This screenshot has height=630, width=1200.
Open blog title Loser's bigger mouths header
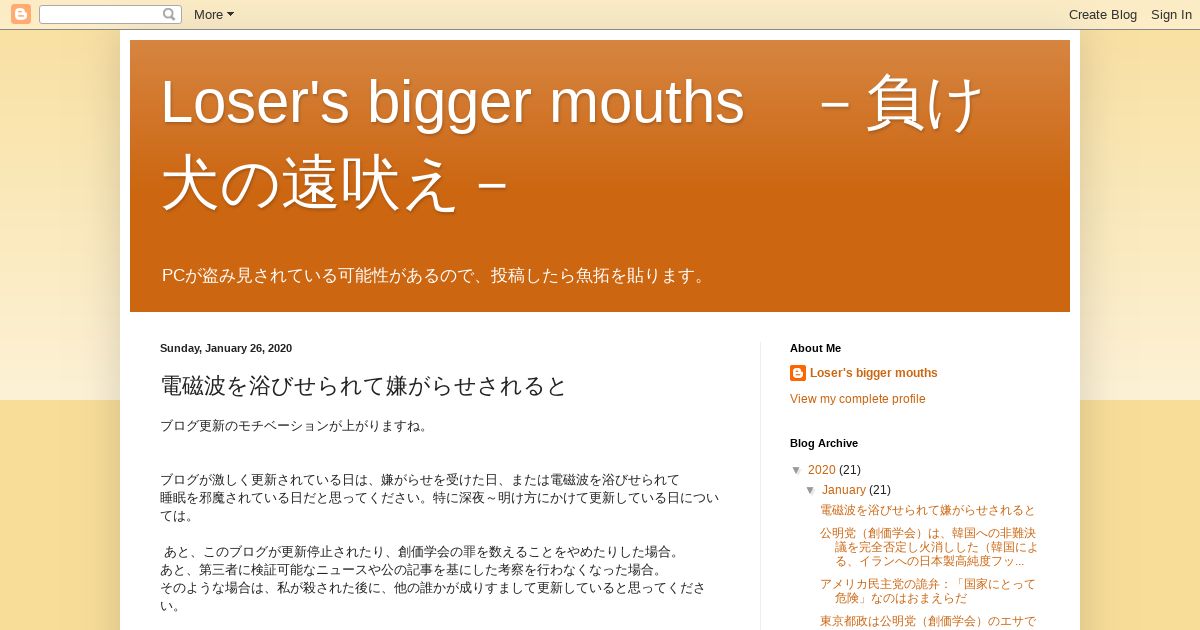tap(573, 142)
